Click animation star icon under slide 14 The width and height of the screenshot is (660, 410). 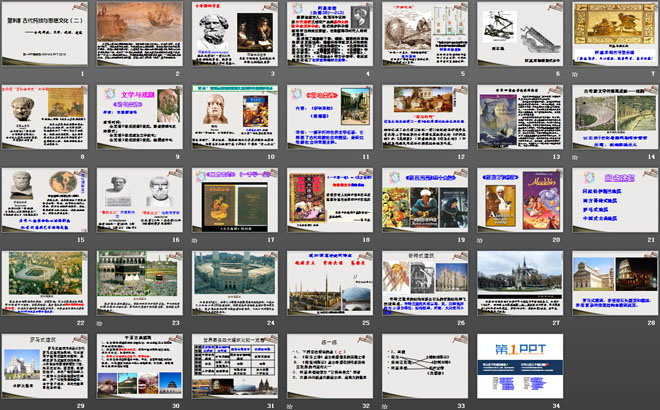(x=575, y=157)
